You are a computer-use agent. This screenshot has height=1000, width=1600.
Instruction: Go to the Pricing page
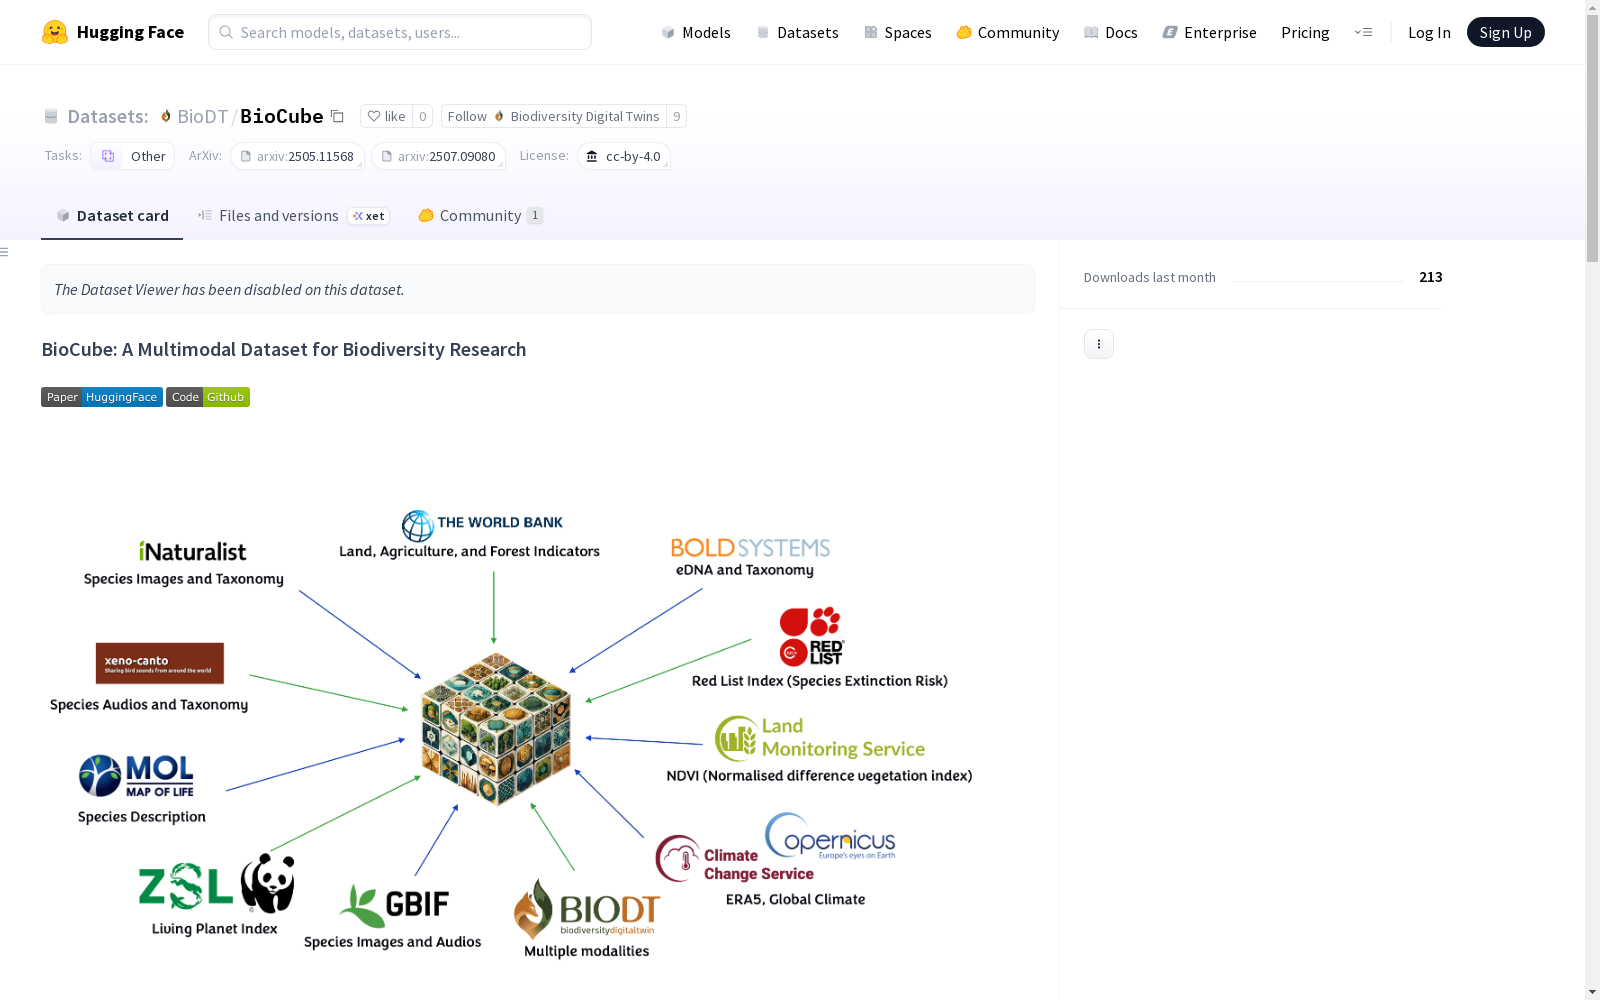(x=1305, y=32)
